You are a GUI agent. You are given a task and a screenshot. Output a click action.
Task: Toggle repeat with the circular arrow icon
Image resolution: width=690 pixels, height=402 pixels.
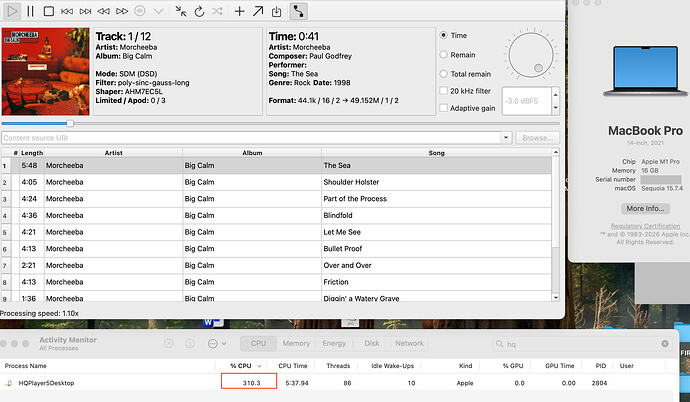point(199,11)
